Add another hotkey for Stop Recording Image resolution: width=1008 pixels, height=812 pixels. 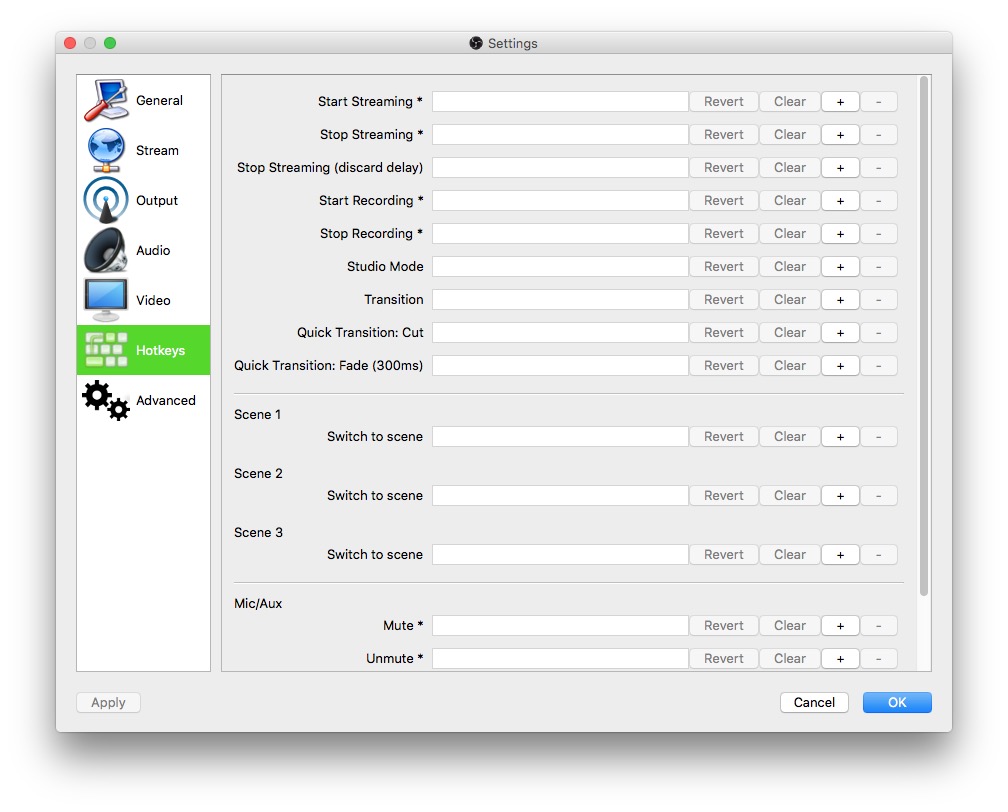pyautogui.click(x=840, y=233)
